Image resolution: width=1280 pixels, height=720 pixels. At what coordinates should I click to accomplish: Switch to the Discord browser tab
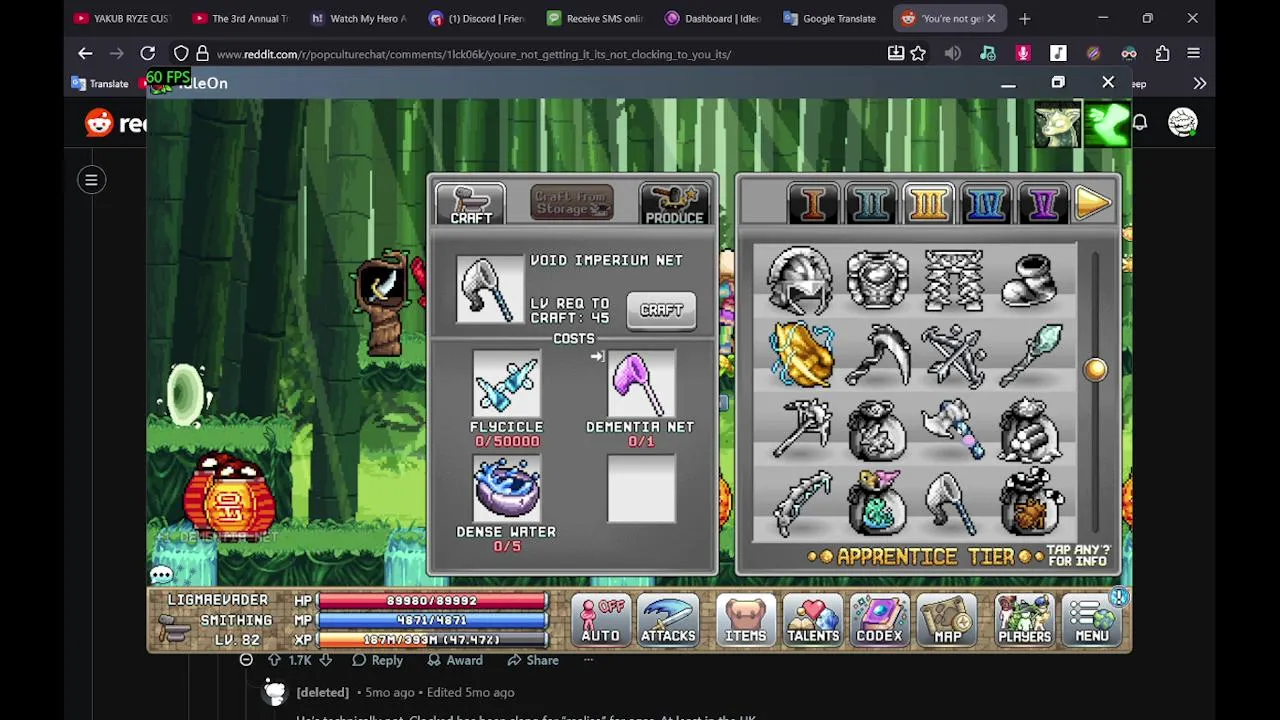tap(478, 18)
